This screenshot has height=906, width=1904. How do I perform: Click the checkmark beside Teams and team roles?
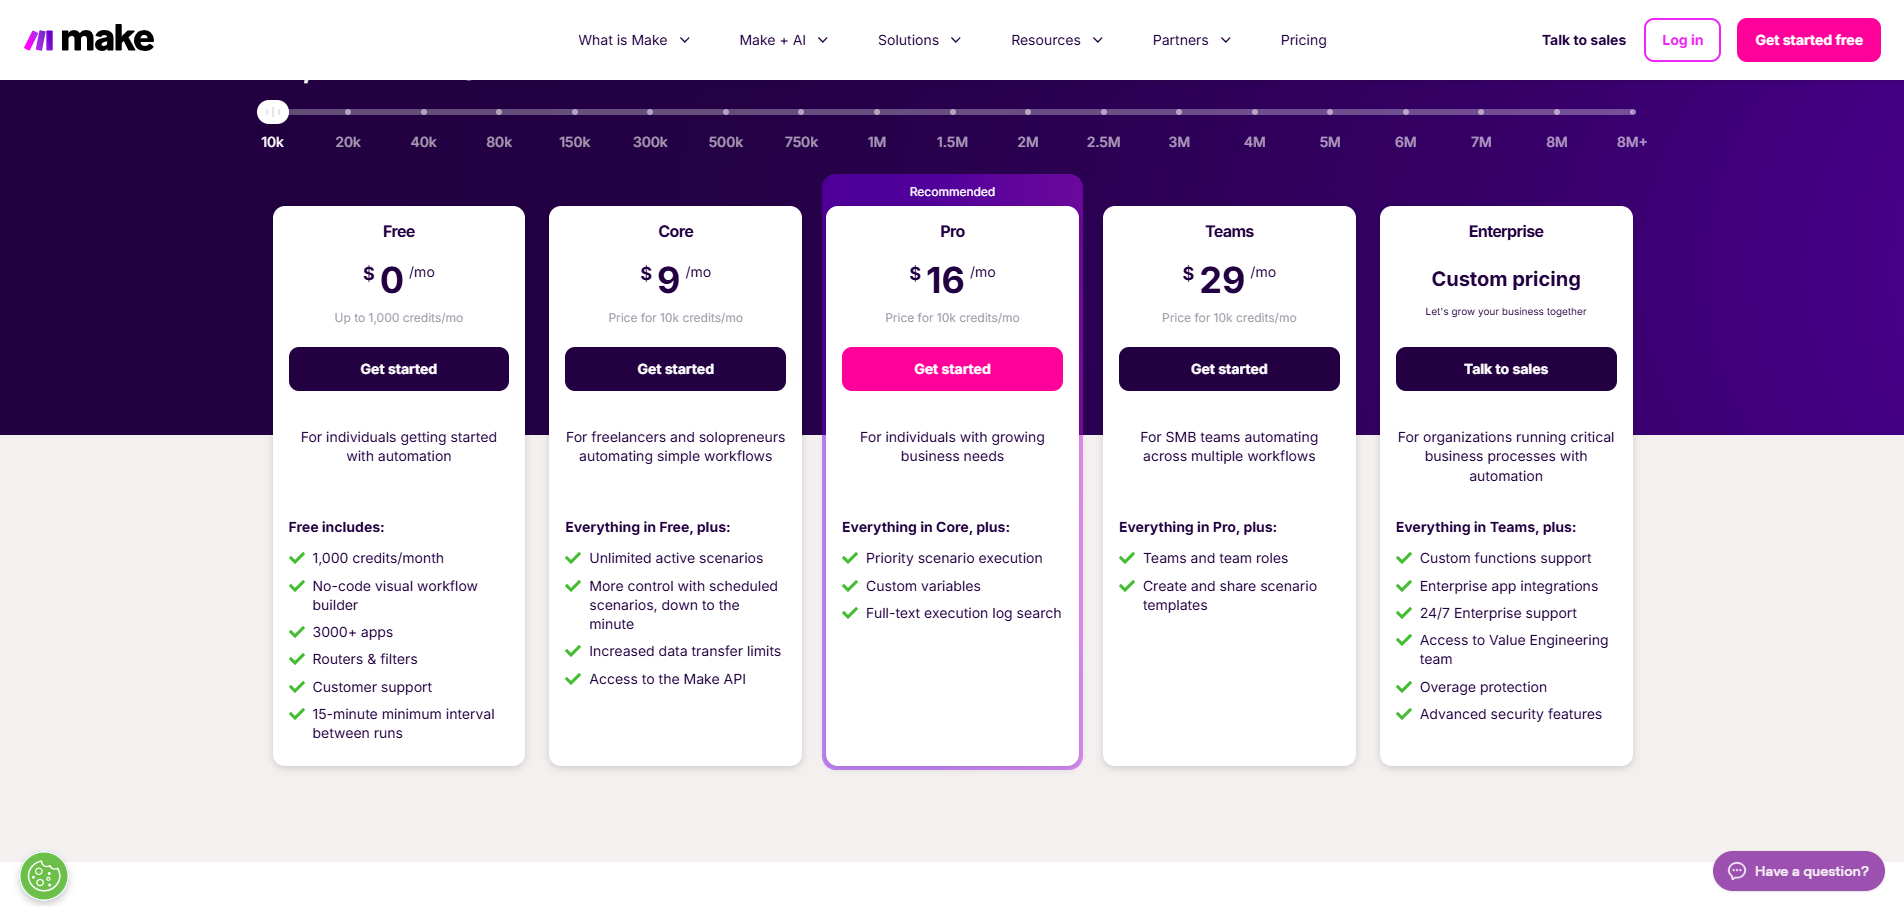click(1127, 558)
